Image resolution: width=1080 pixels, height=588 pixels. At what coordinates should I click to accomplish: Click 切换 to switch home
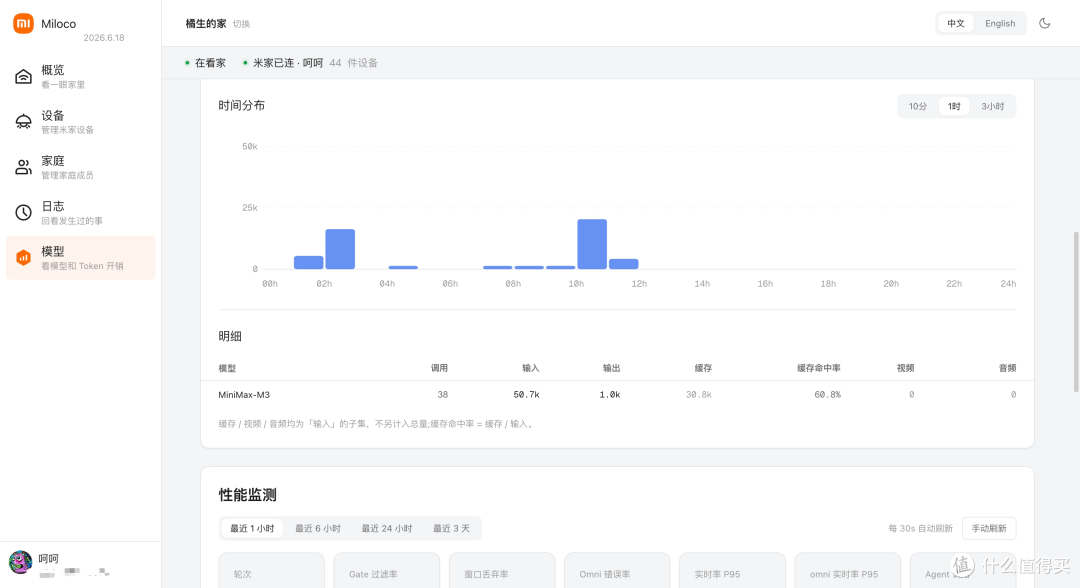(x=241, y=24)
